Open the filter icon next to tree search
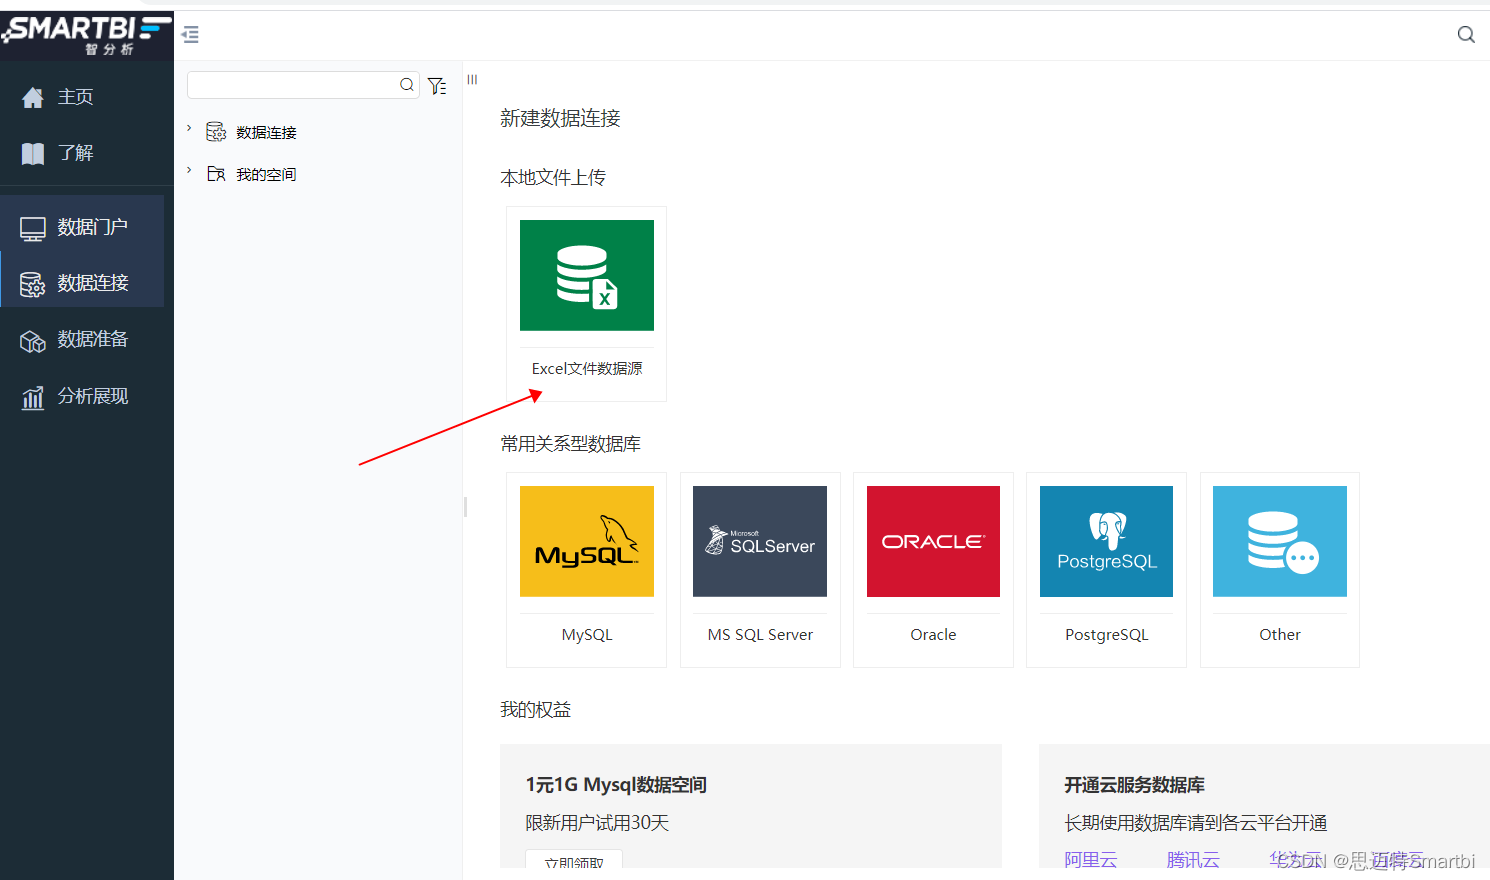 coord(437,86)
